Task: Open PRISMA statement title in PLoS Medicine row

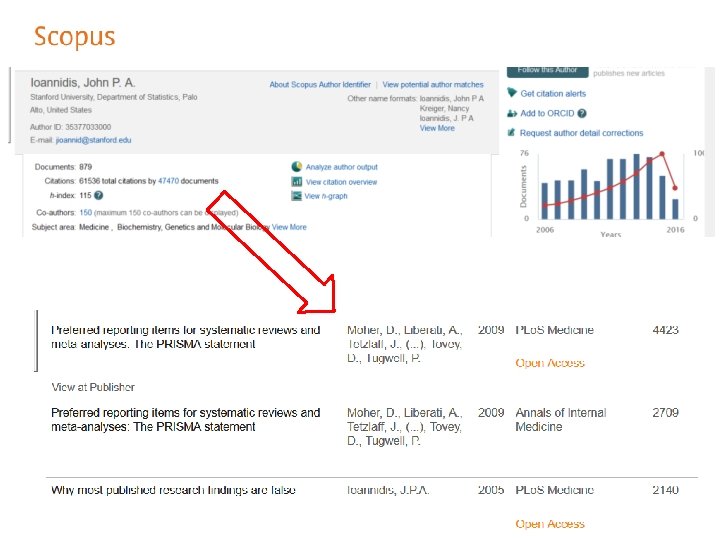Action: tap(186, 337)
